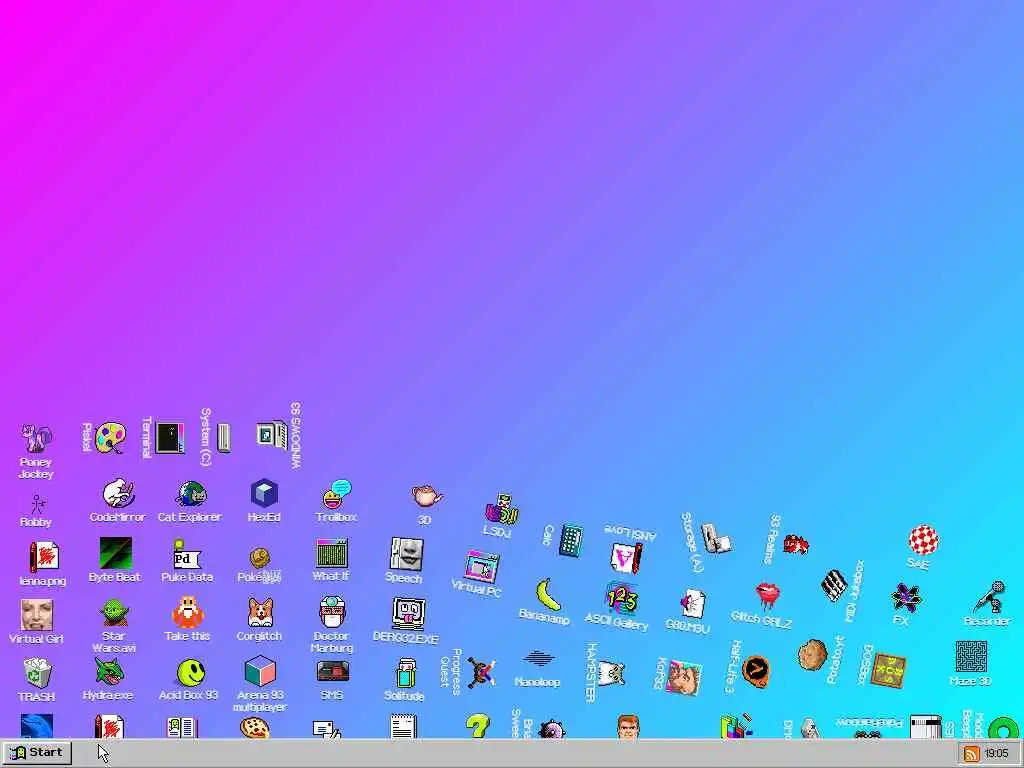This screenshot has height=768, width=1024.
Task: Open the HAMPSTER icon
Action: click(612, 673)
